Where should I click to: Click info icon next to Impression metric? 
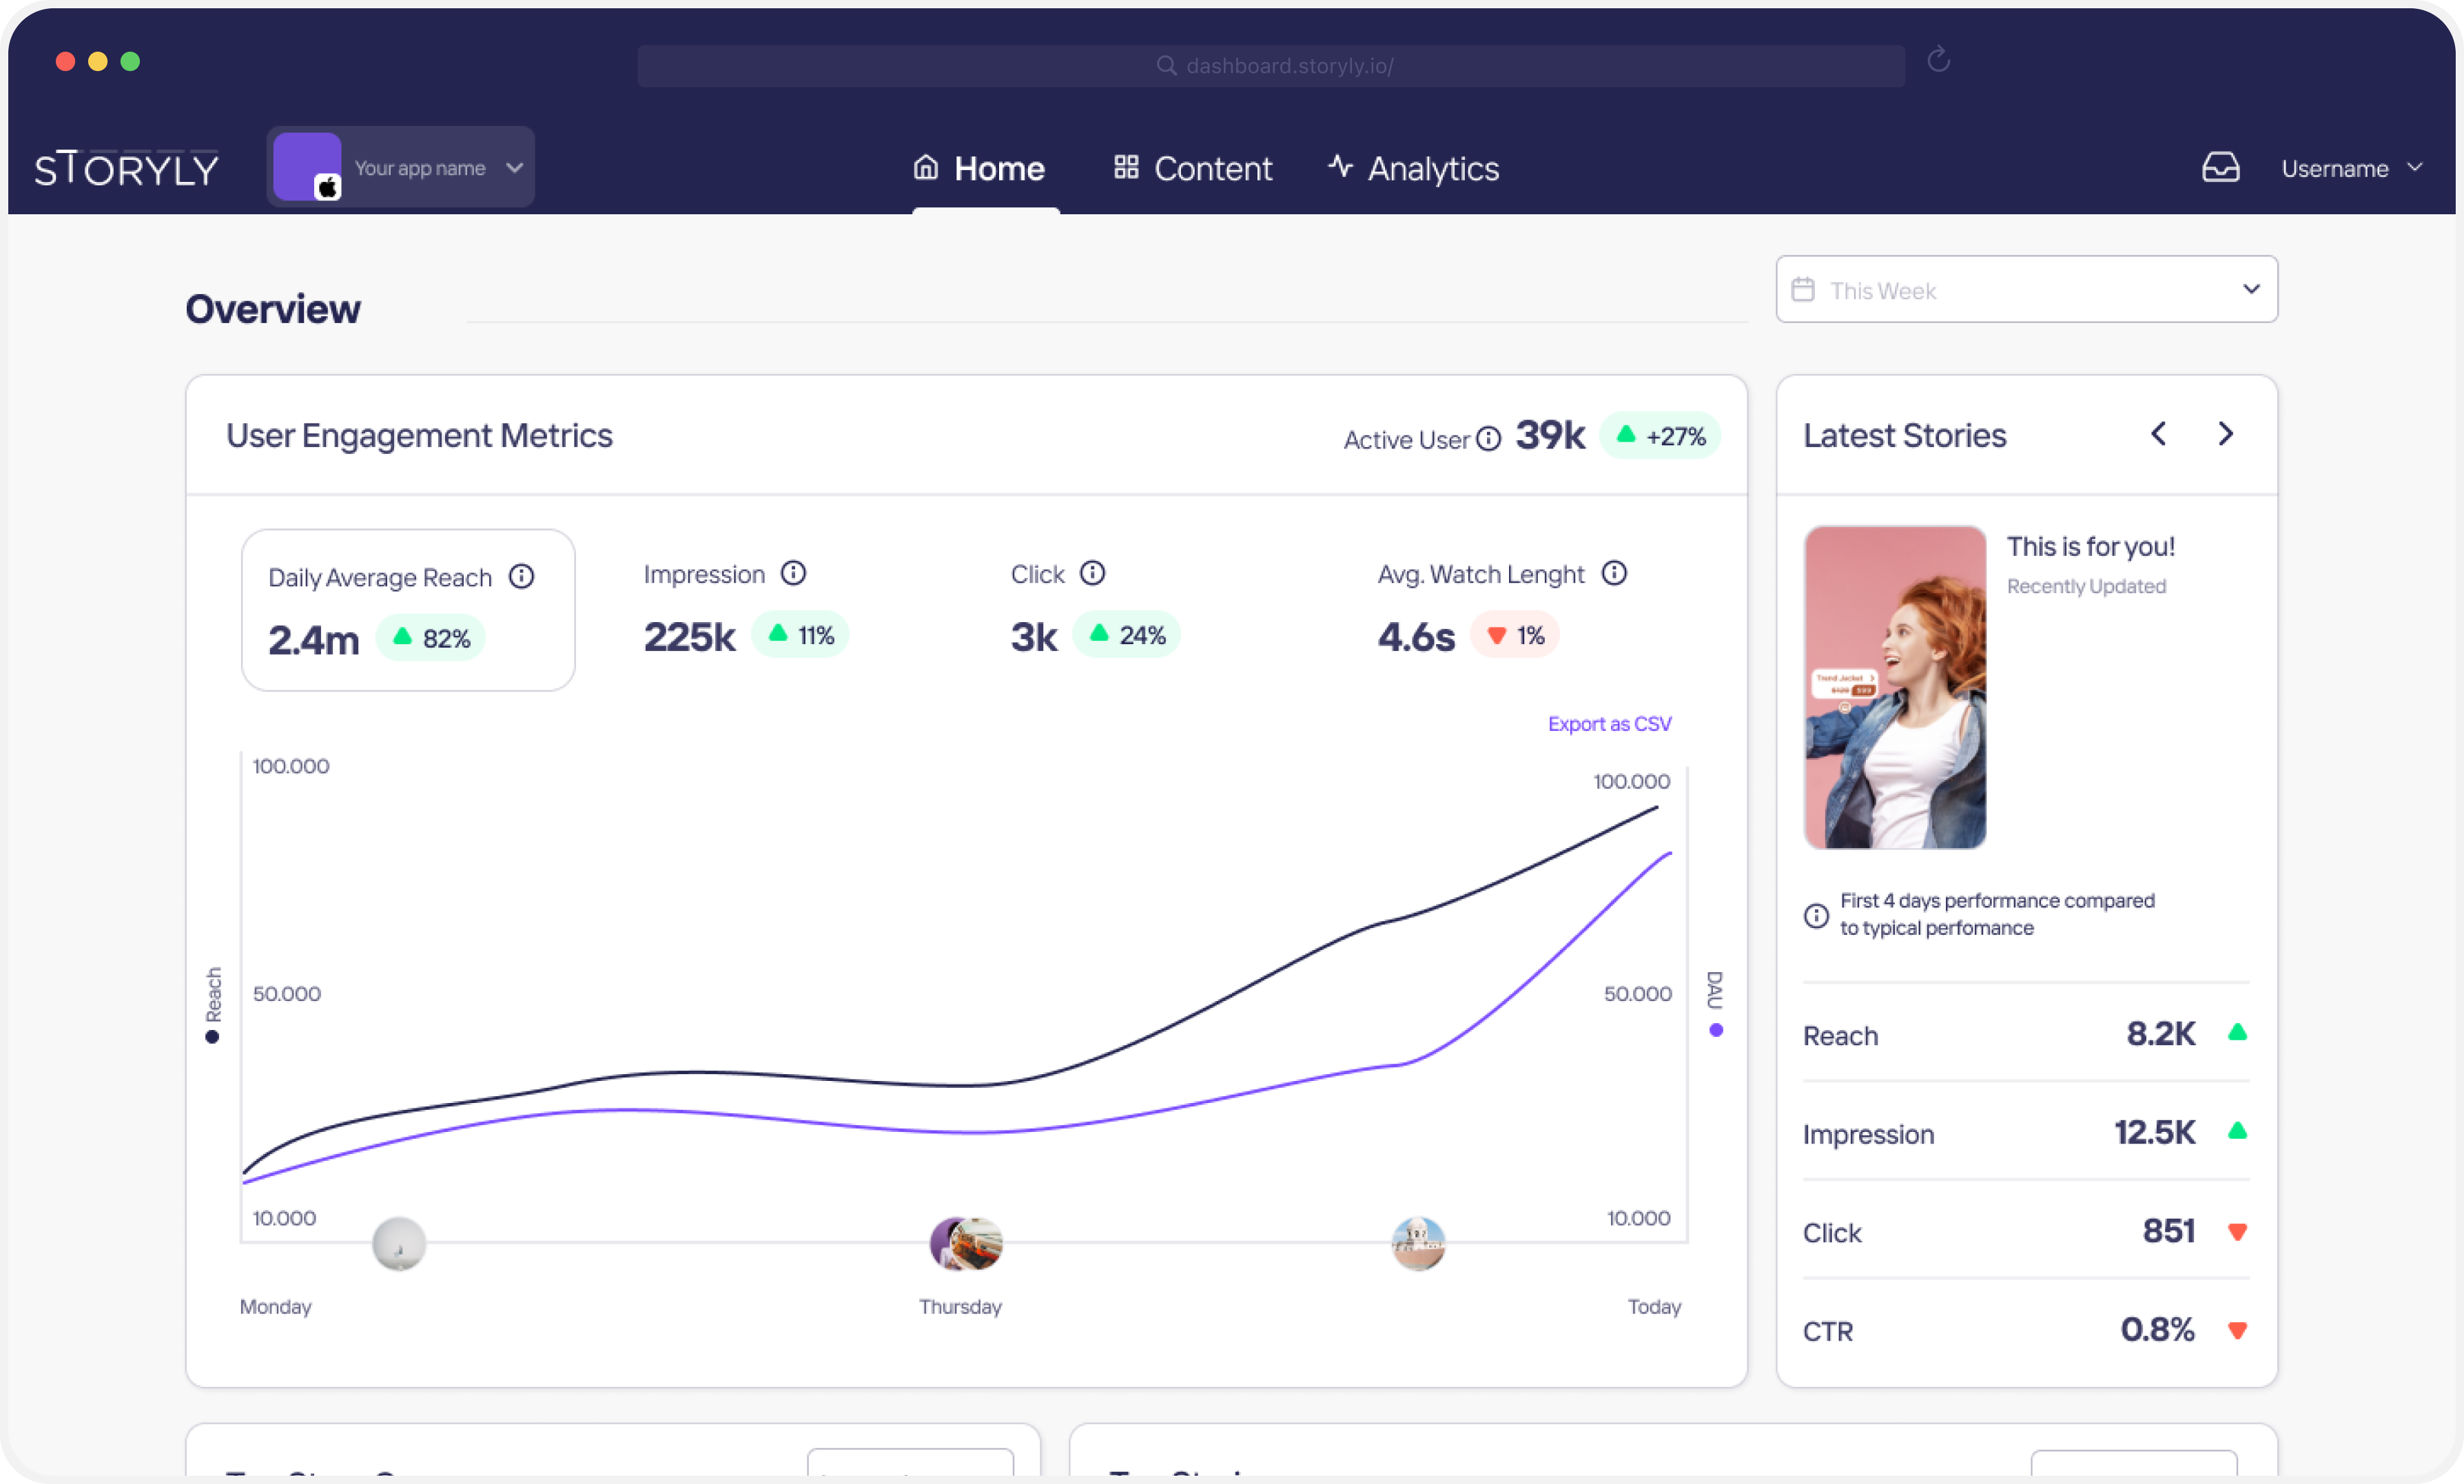793,573
